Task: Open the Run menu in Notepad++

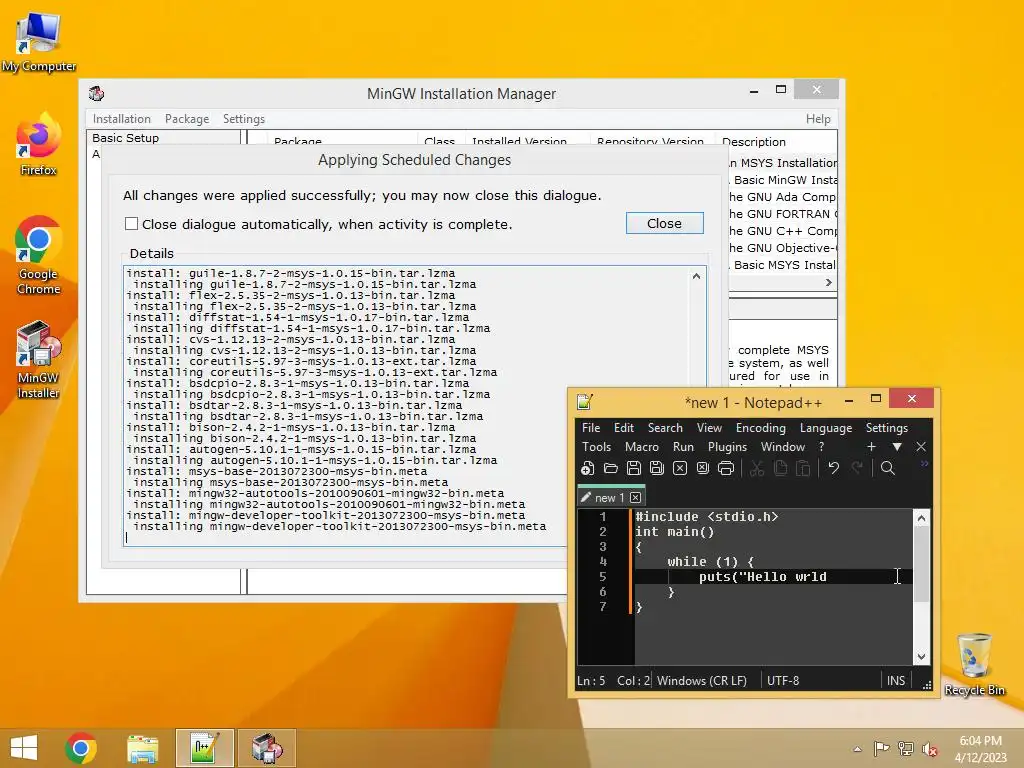Action: 683,447
